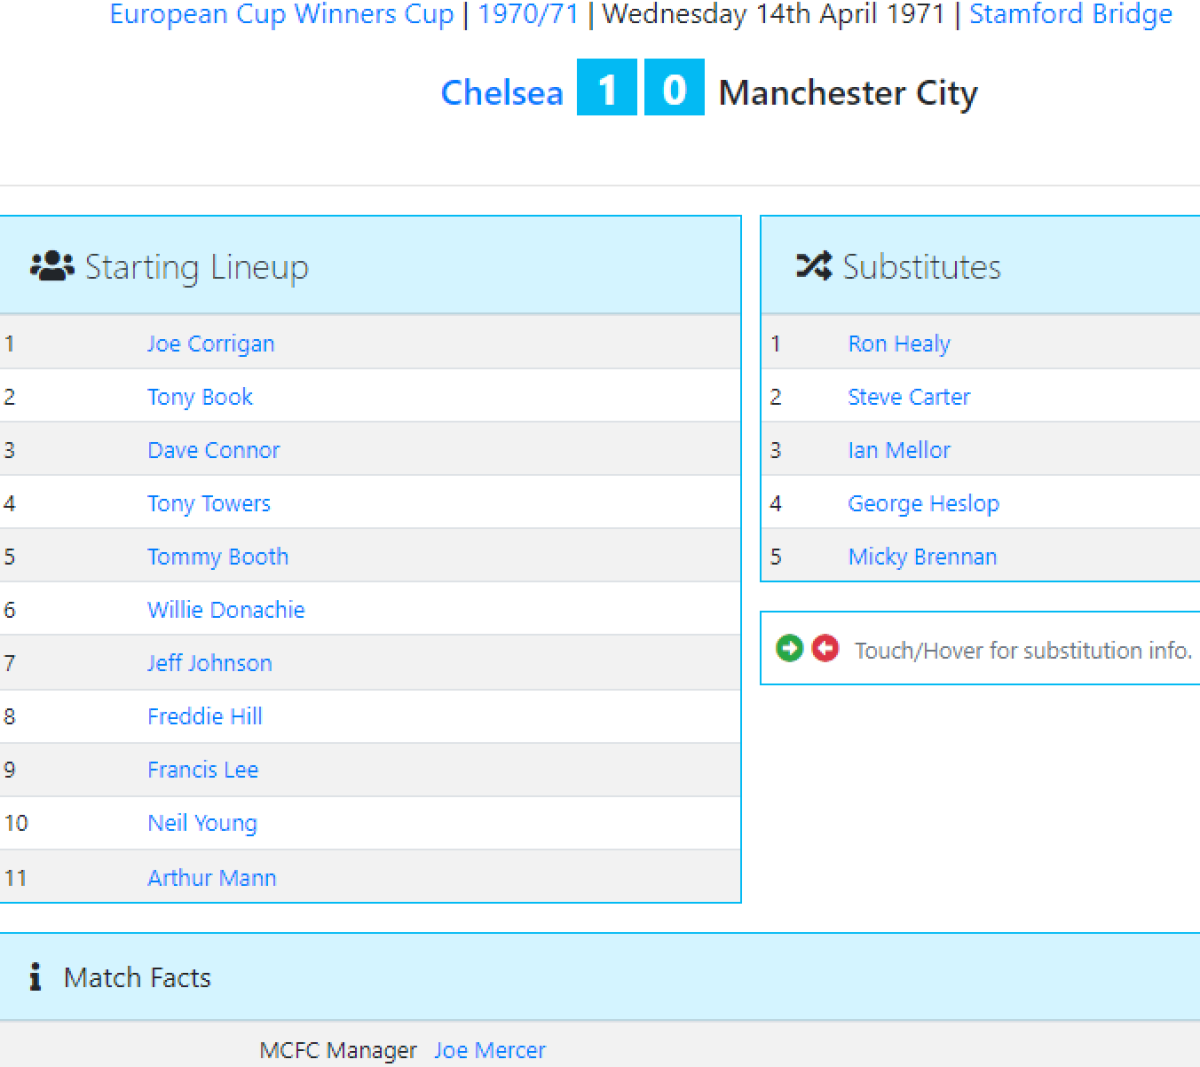The width and height of the screenshot is (1200, 1067).
Task: Select Willie Donachie in the lineup
Action: [x=226, y=610]
